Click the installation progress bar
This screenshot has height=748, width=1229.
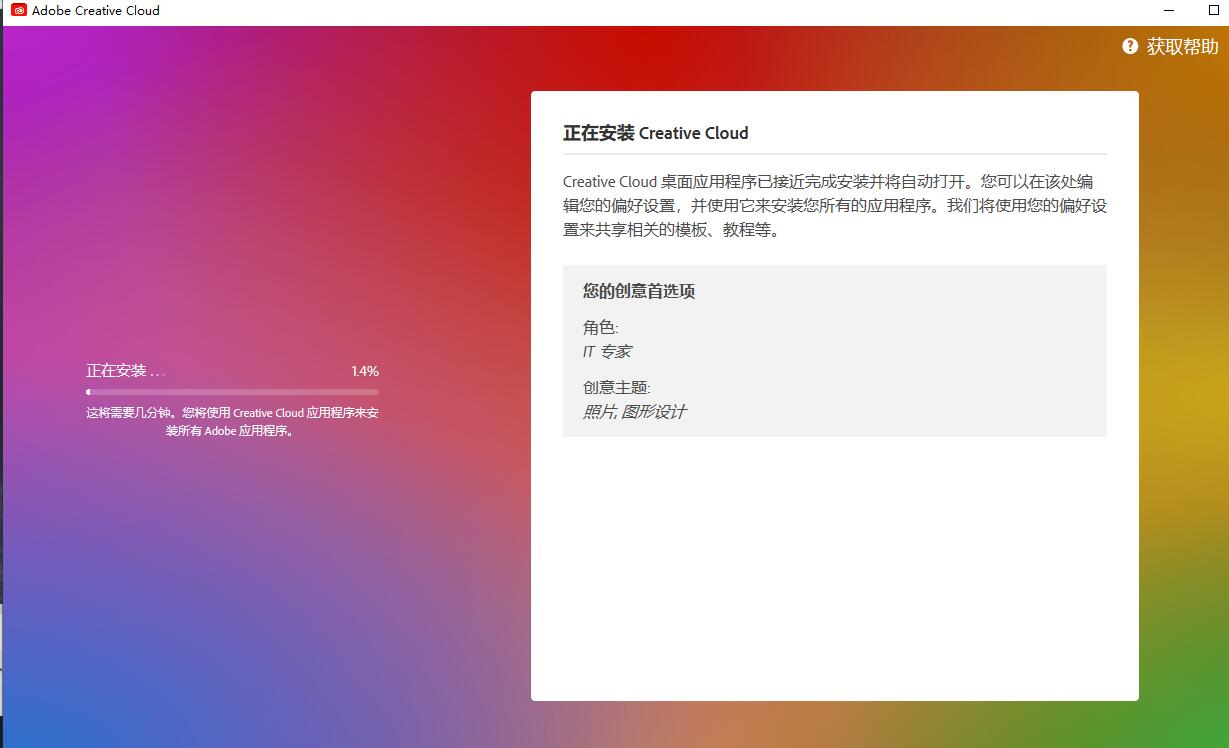[232, 392]
